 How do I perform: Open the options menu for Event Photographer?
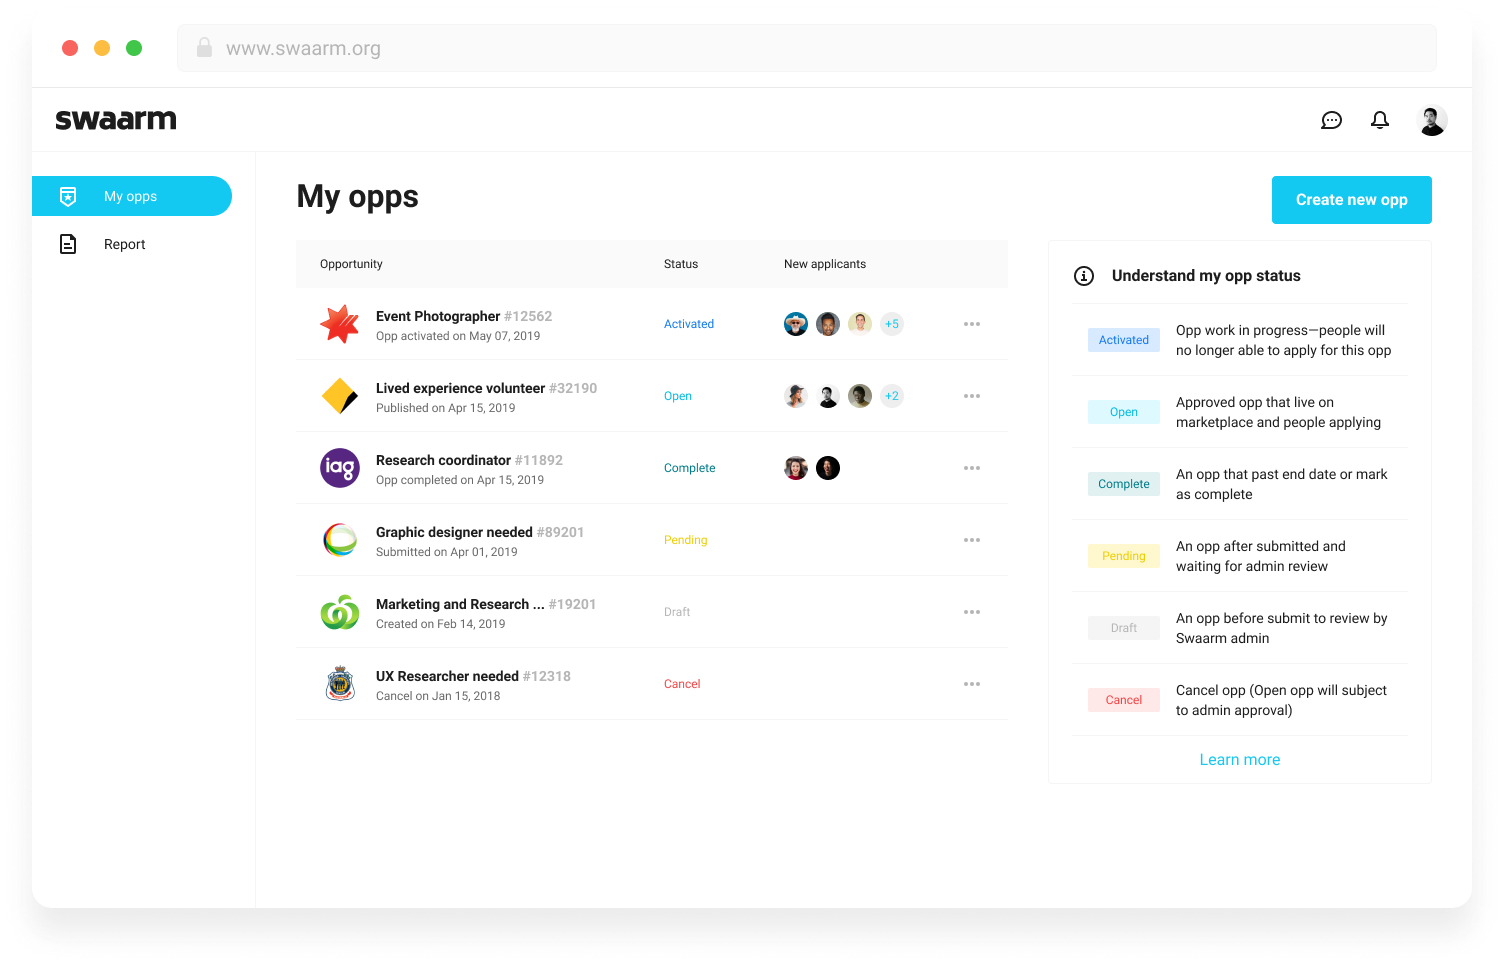pyautogui.click(x=971, y=324)
